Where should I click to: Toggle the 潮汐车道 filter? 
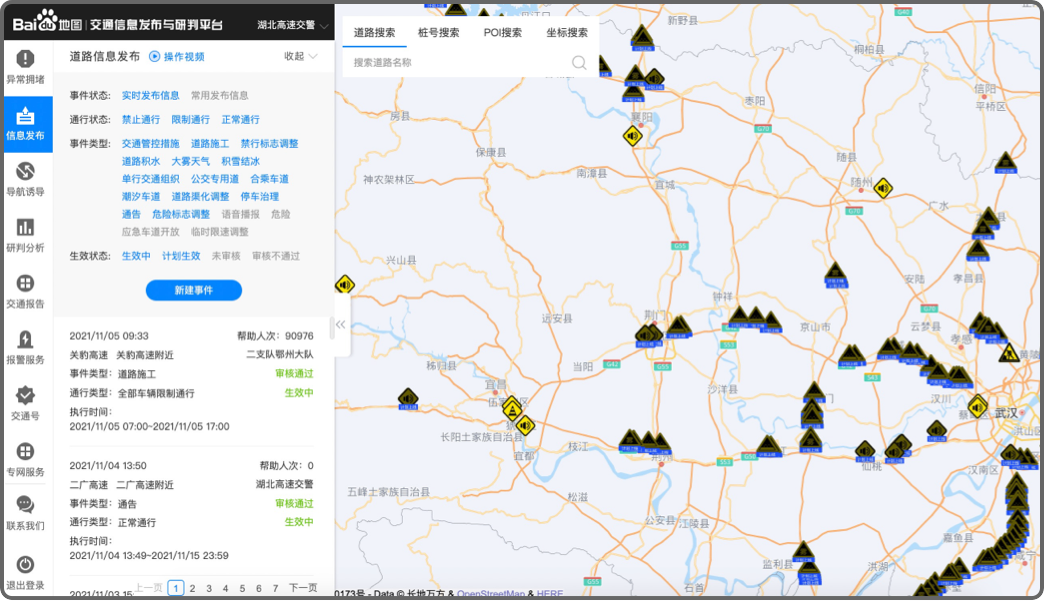pyautogui.click(x=140, y=197)
